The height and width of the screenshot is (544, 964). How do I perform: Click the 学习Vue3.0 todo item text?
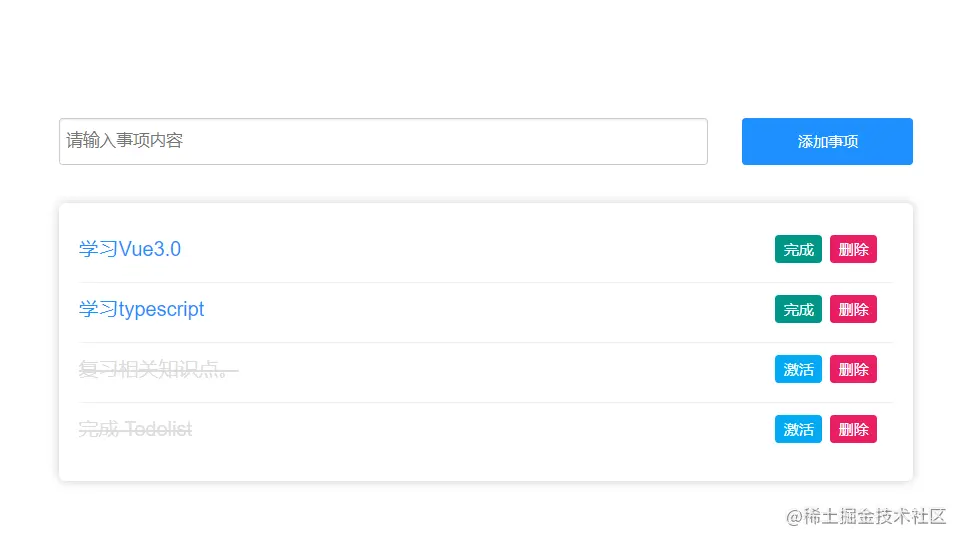pos(130,249)
